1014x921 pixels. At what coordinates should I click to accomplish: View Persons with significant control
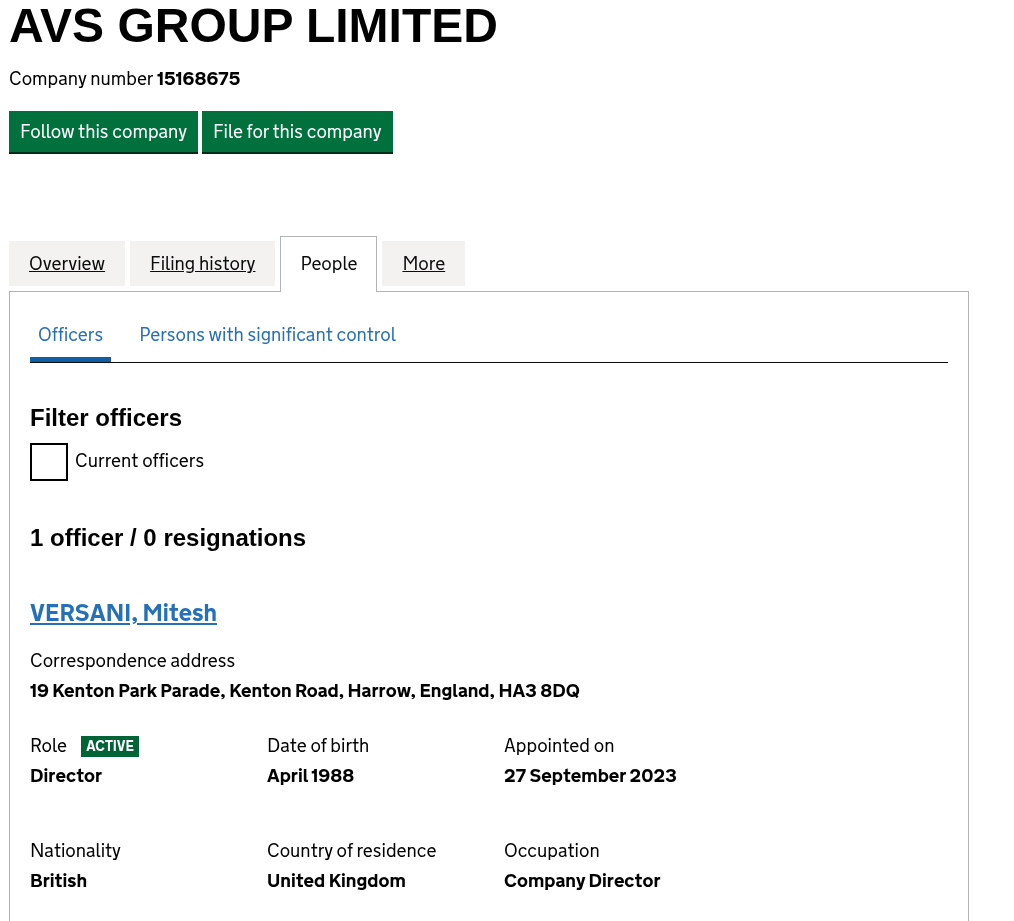click(268, 335)
